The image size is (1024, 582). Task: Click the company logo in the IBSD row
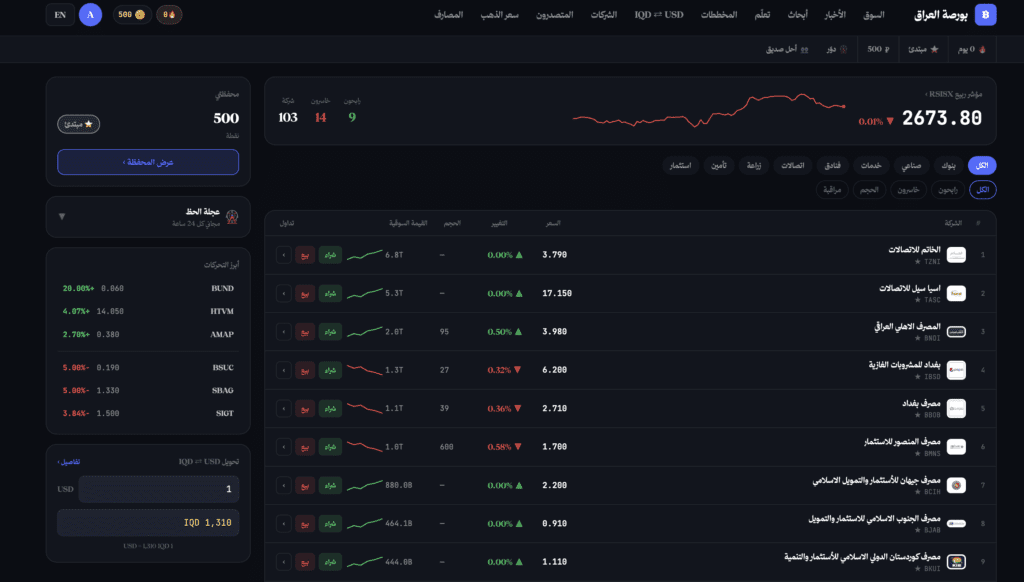(956, 370)
